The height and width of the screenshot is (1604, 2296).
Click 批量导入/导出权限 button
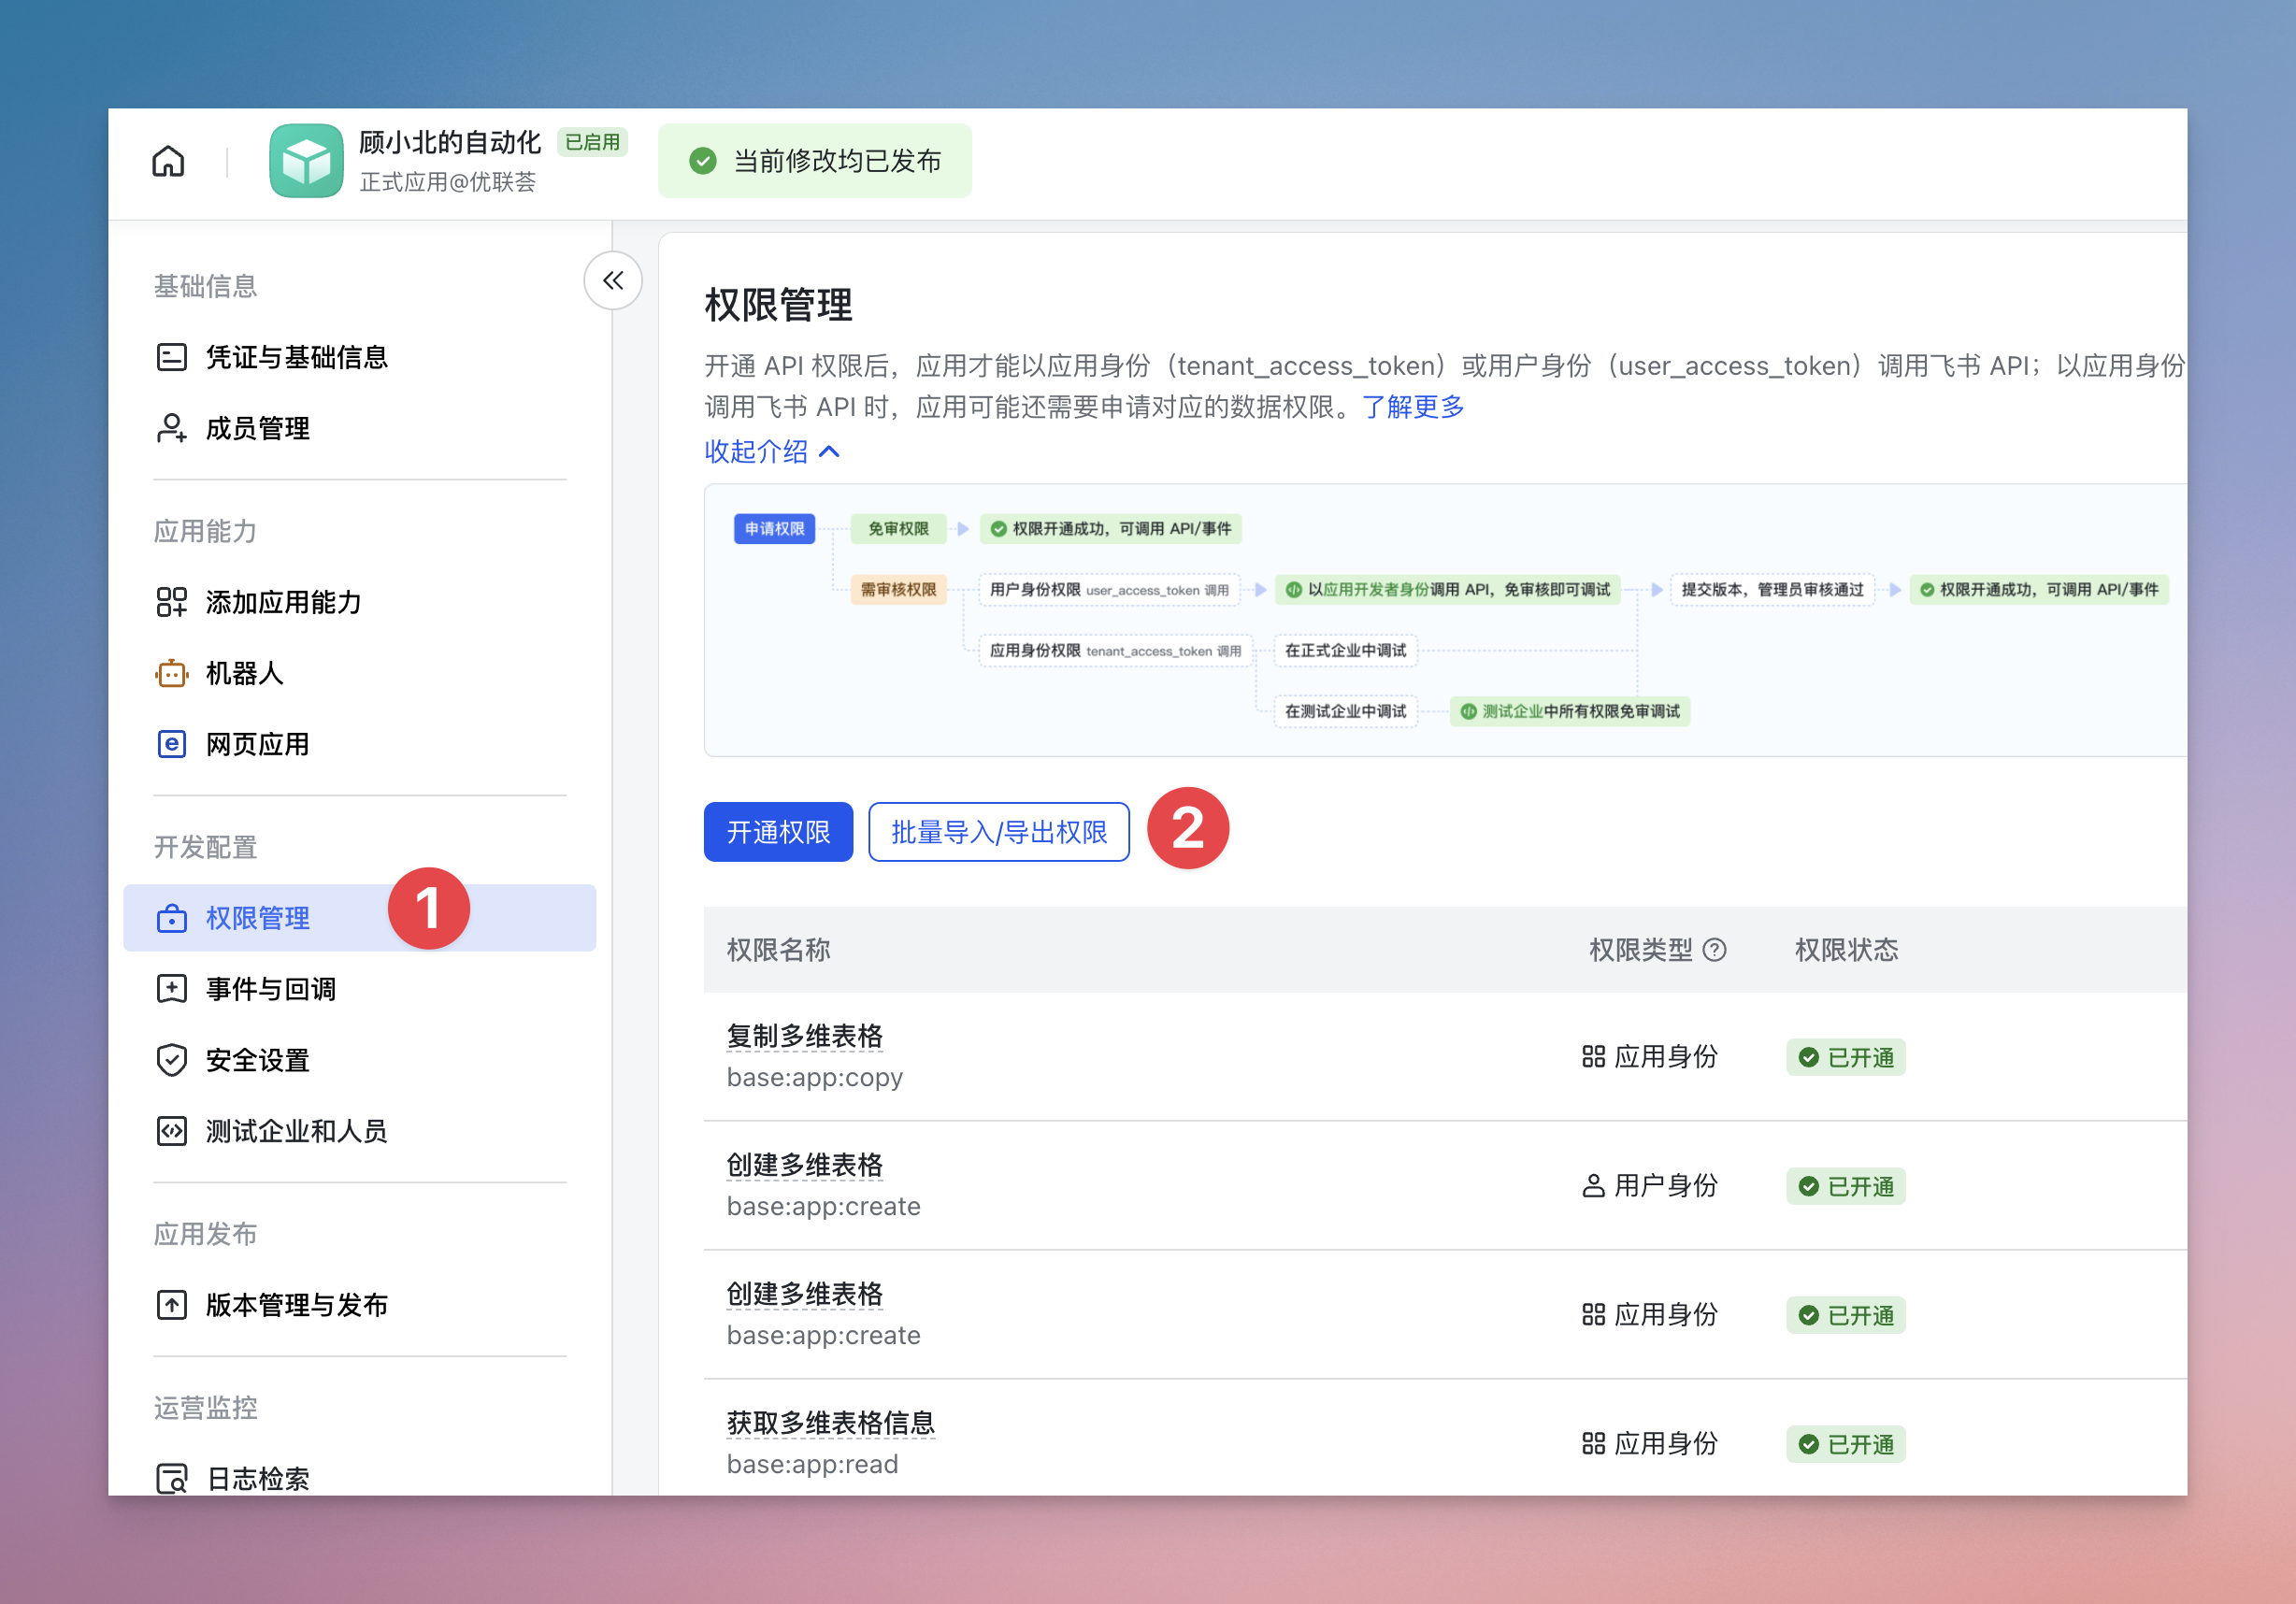(998, 832)
